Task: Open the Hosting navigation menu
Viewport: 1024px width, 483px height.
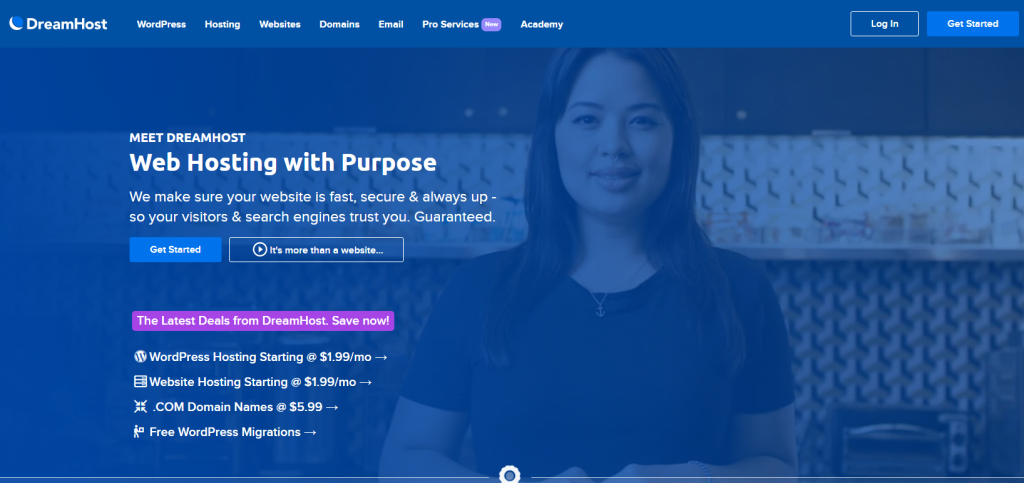Action: pos(223,24)
